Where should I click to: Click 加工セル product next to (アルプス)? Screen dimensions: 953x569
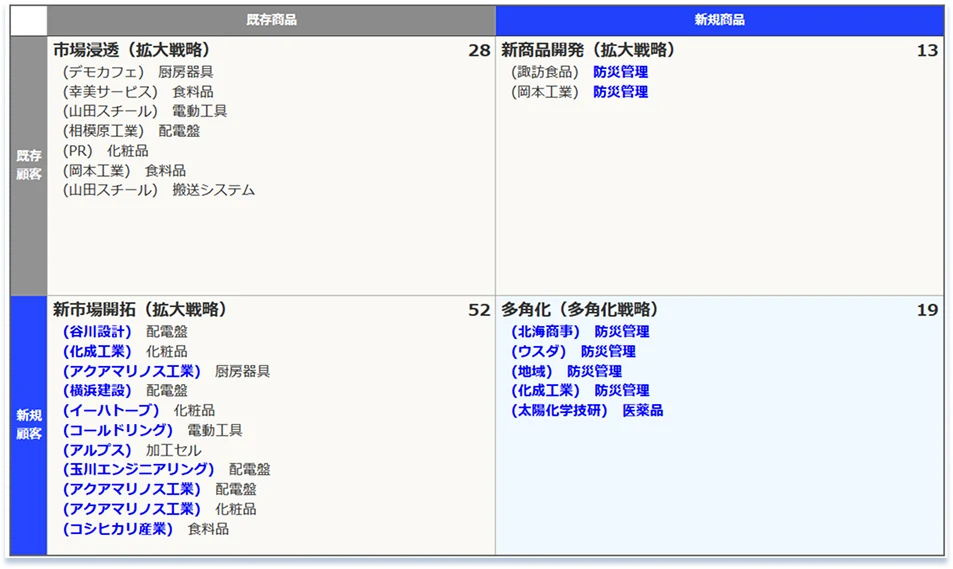173,450
